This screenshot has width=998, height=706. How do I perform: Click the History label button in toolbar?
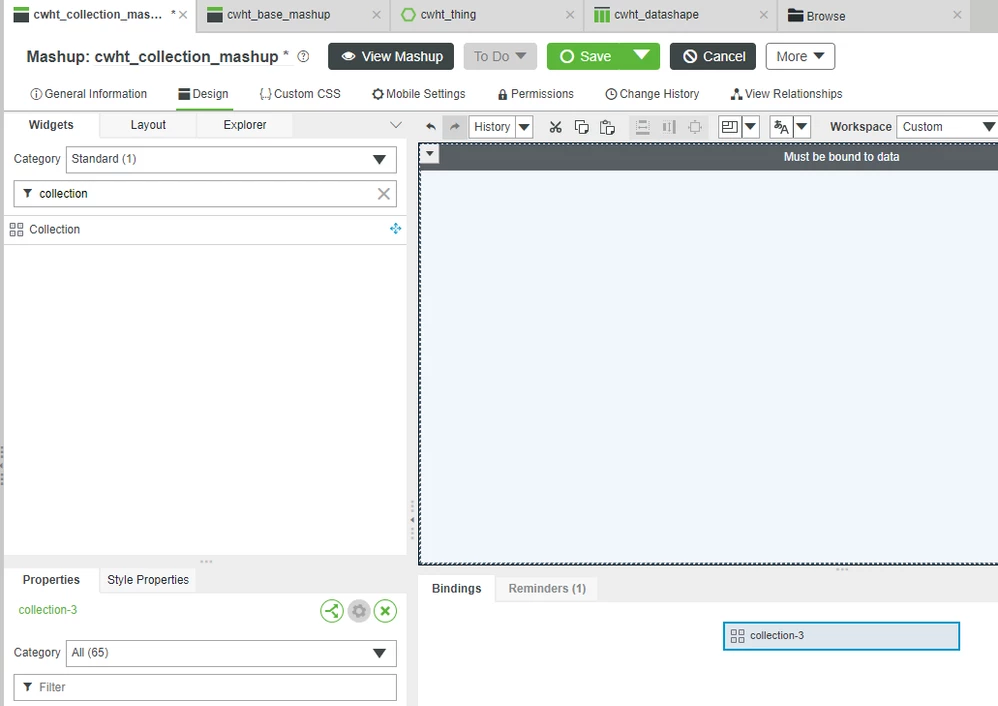[x=492, y=127]
